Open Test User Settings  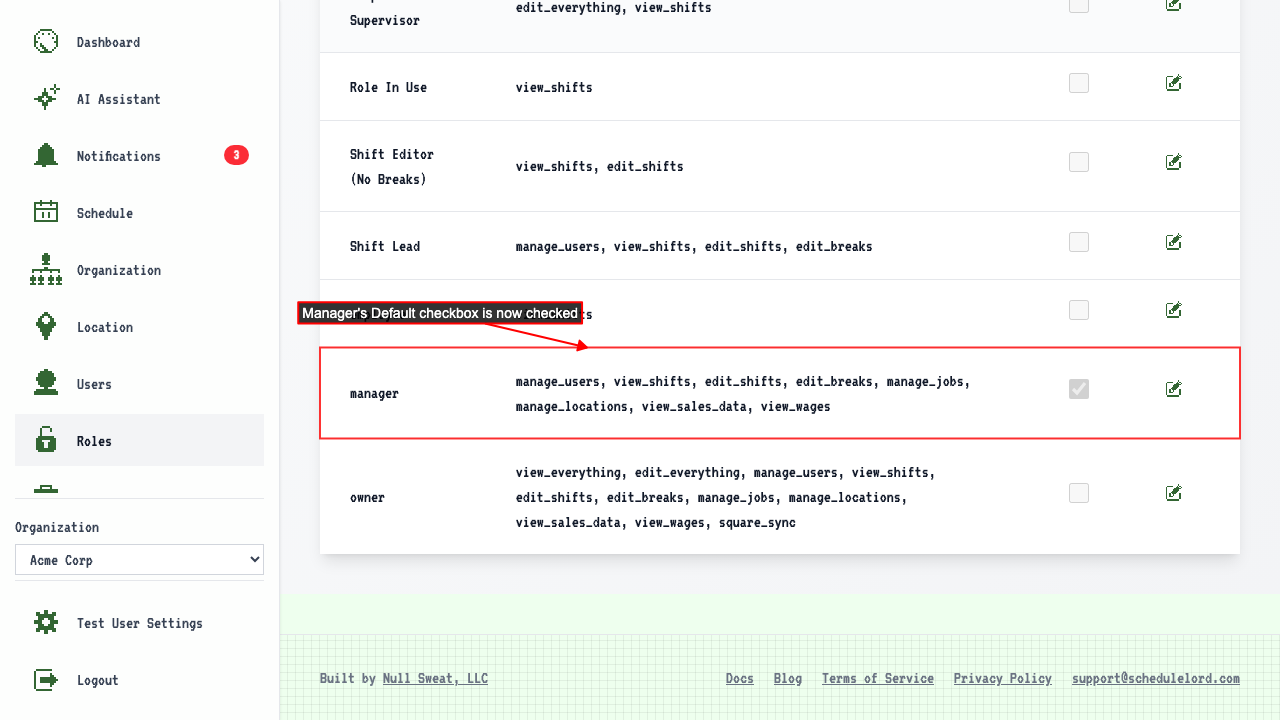coord(139,623)
